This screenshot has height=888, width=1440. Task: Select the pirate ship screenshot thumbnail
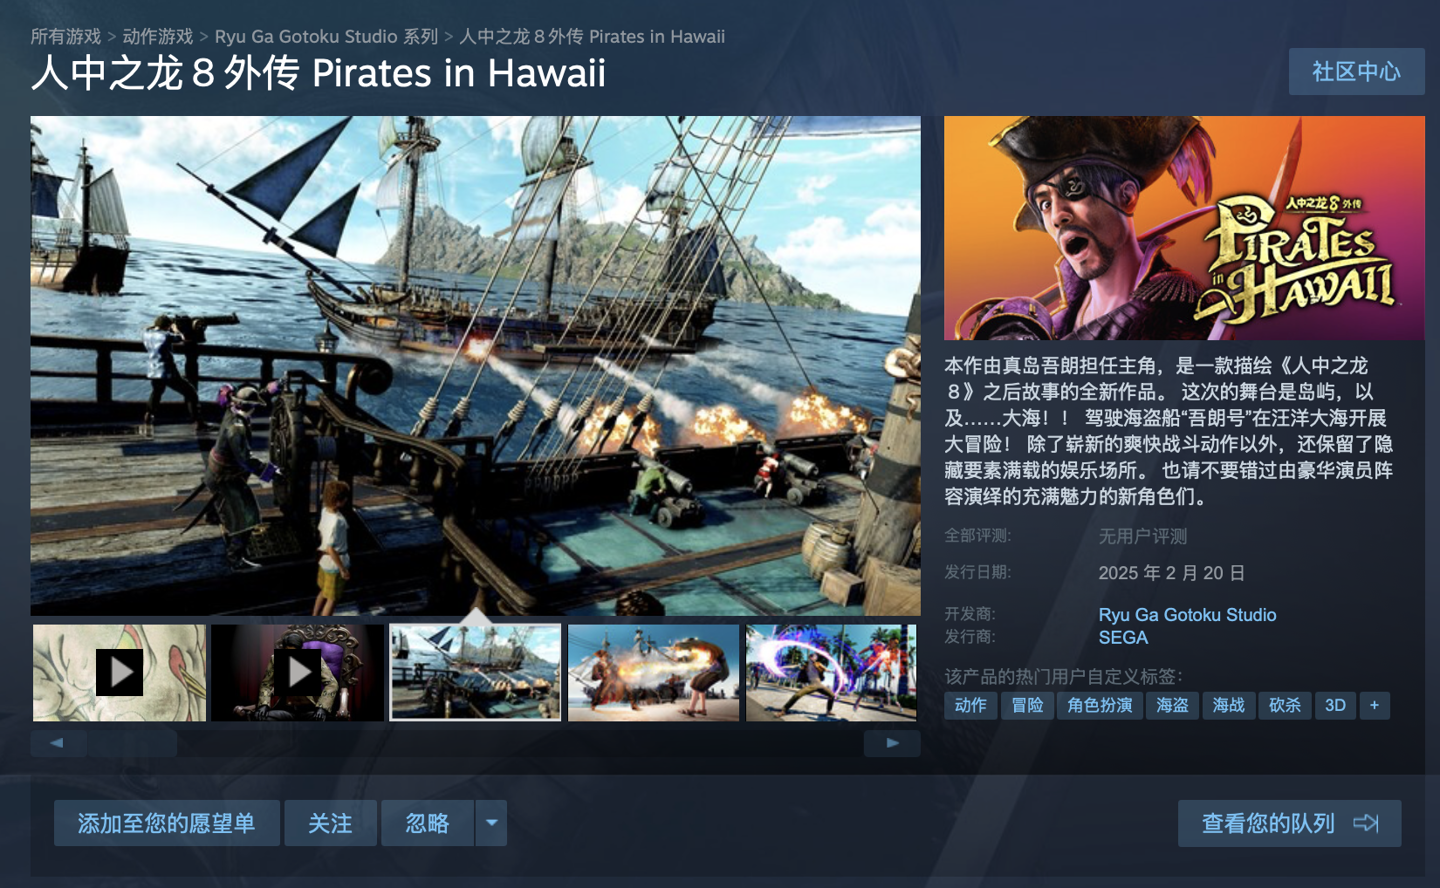tap(475, 672)
